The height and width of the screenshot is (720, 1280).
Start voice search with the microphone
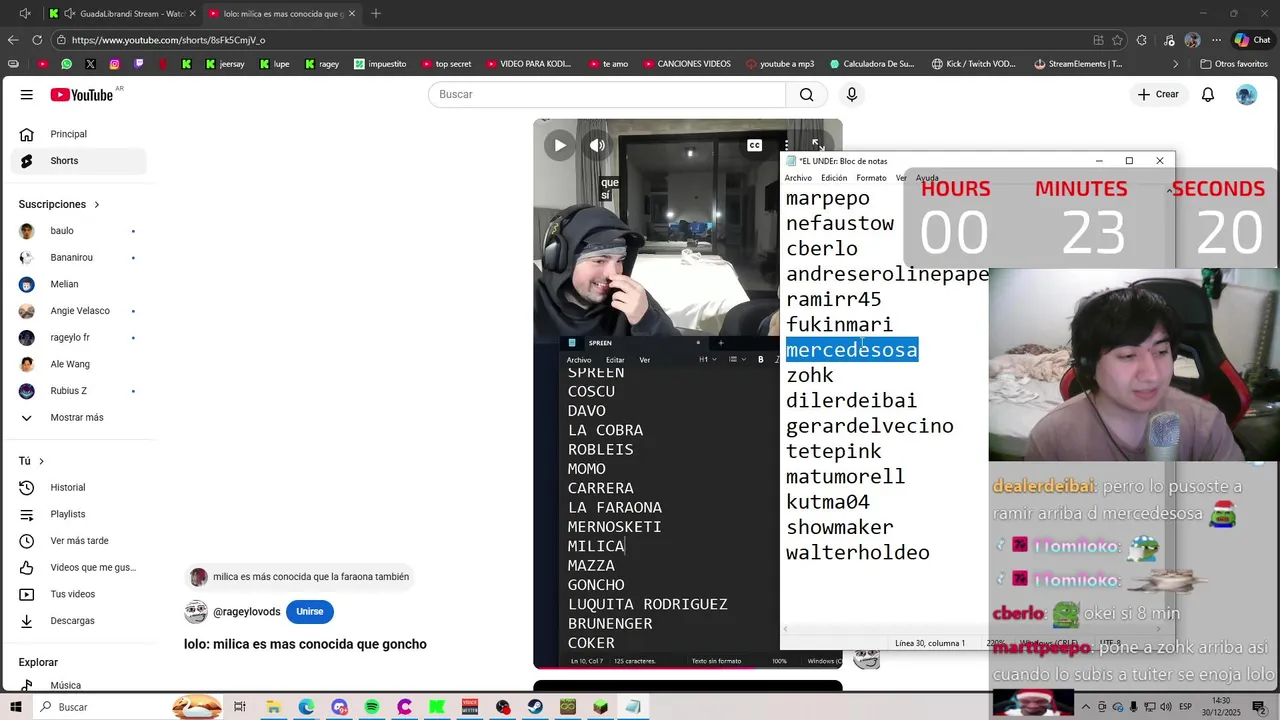coord(852,94)
